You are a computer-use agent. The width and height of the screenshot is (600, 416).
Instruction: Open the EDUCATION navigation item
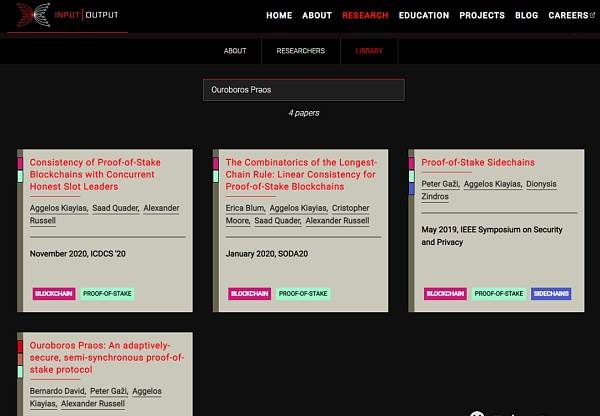[424, 15]
